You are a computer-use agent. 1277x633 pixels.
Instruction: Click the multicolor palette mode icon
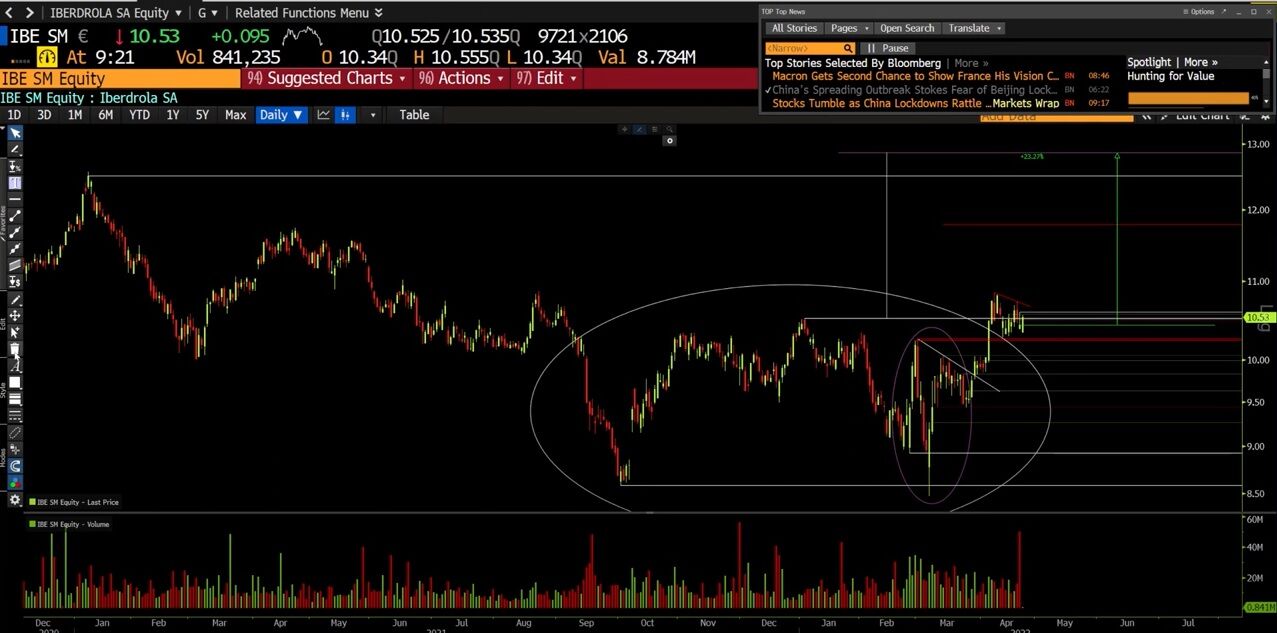(x=15, y=483)
